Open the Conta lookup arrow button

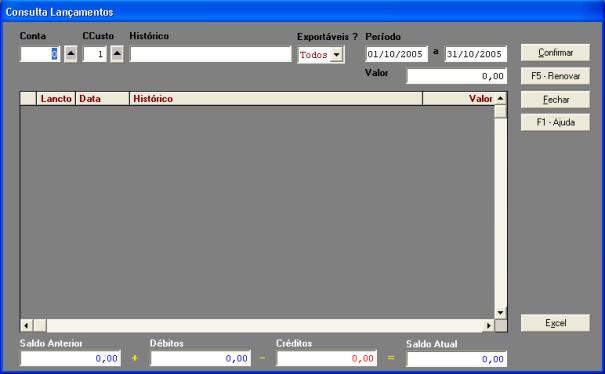coord(70,54)
